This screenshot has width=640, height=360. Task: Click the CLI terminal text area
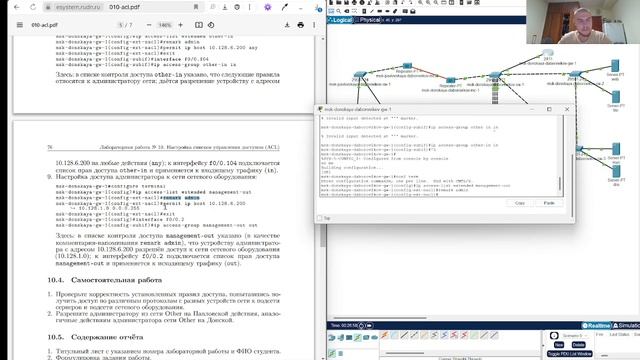point(439,156)
